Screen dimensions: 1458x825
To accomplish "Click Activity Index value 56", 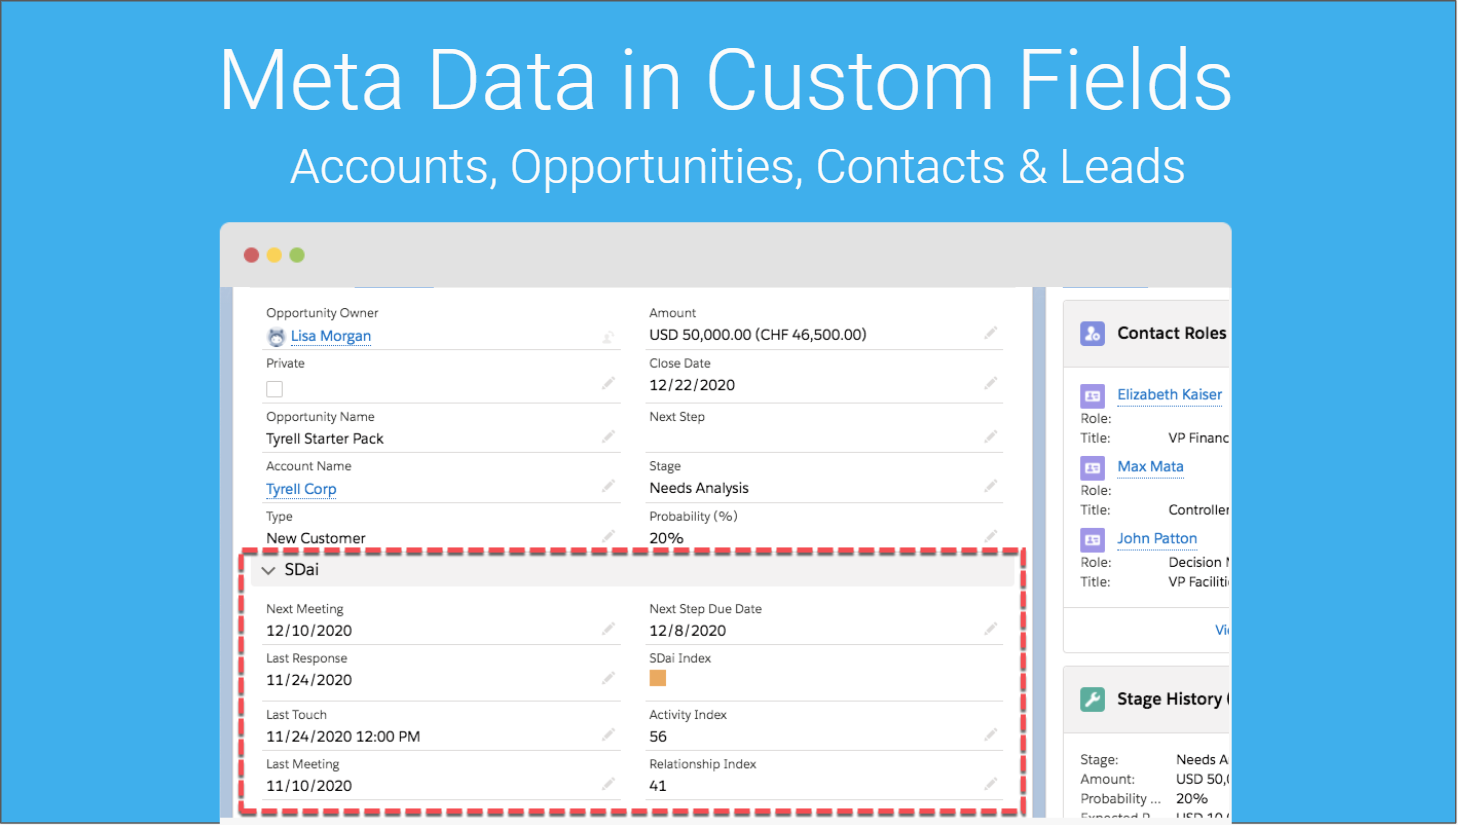I will [x=658, y=737].
